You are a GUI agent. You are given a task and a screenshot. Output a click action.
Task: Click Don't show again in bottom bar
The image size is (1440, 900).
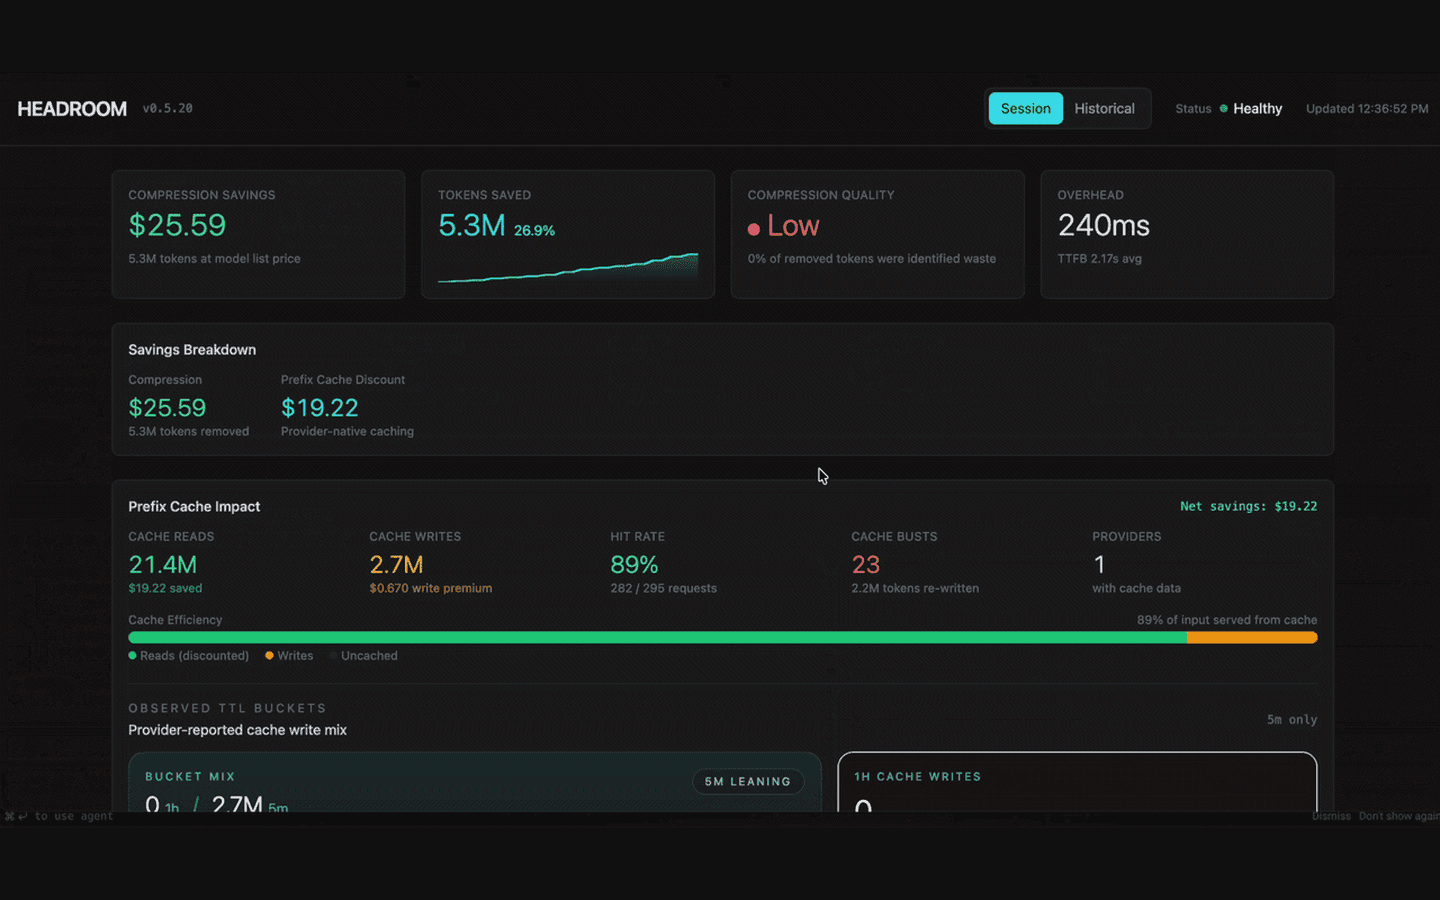[1398, 817]
